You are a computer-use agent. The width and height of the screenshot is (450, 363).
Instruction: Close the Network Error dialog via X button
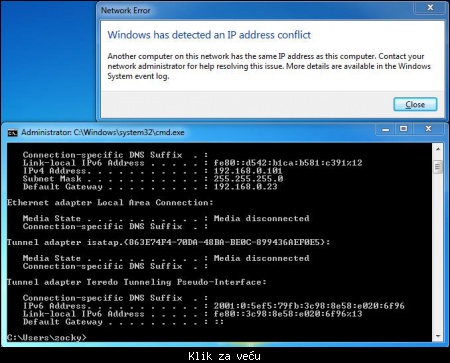pos(430,7)
